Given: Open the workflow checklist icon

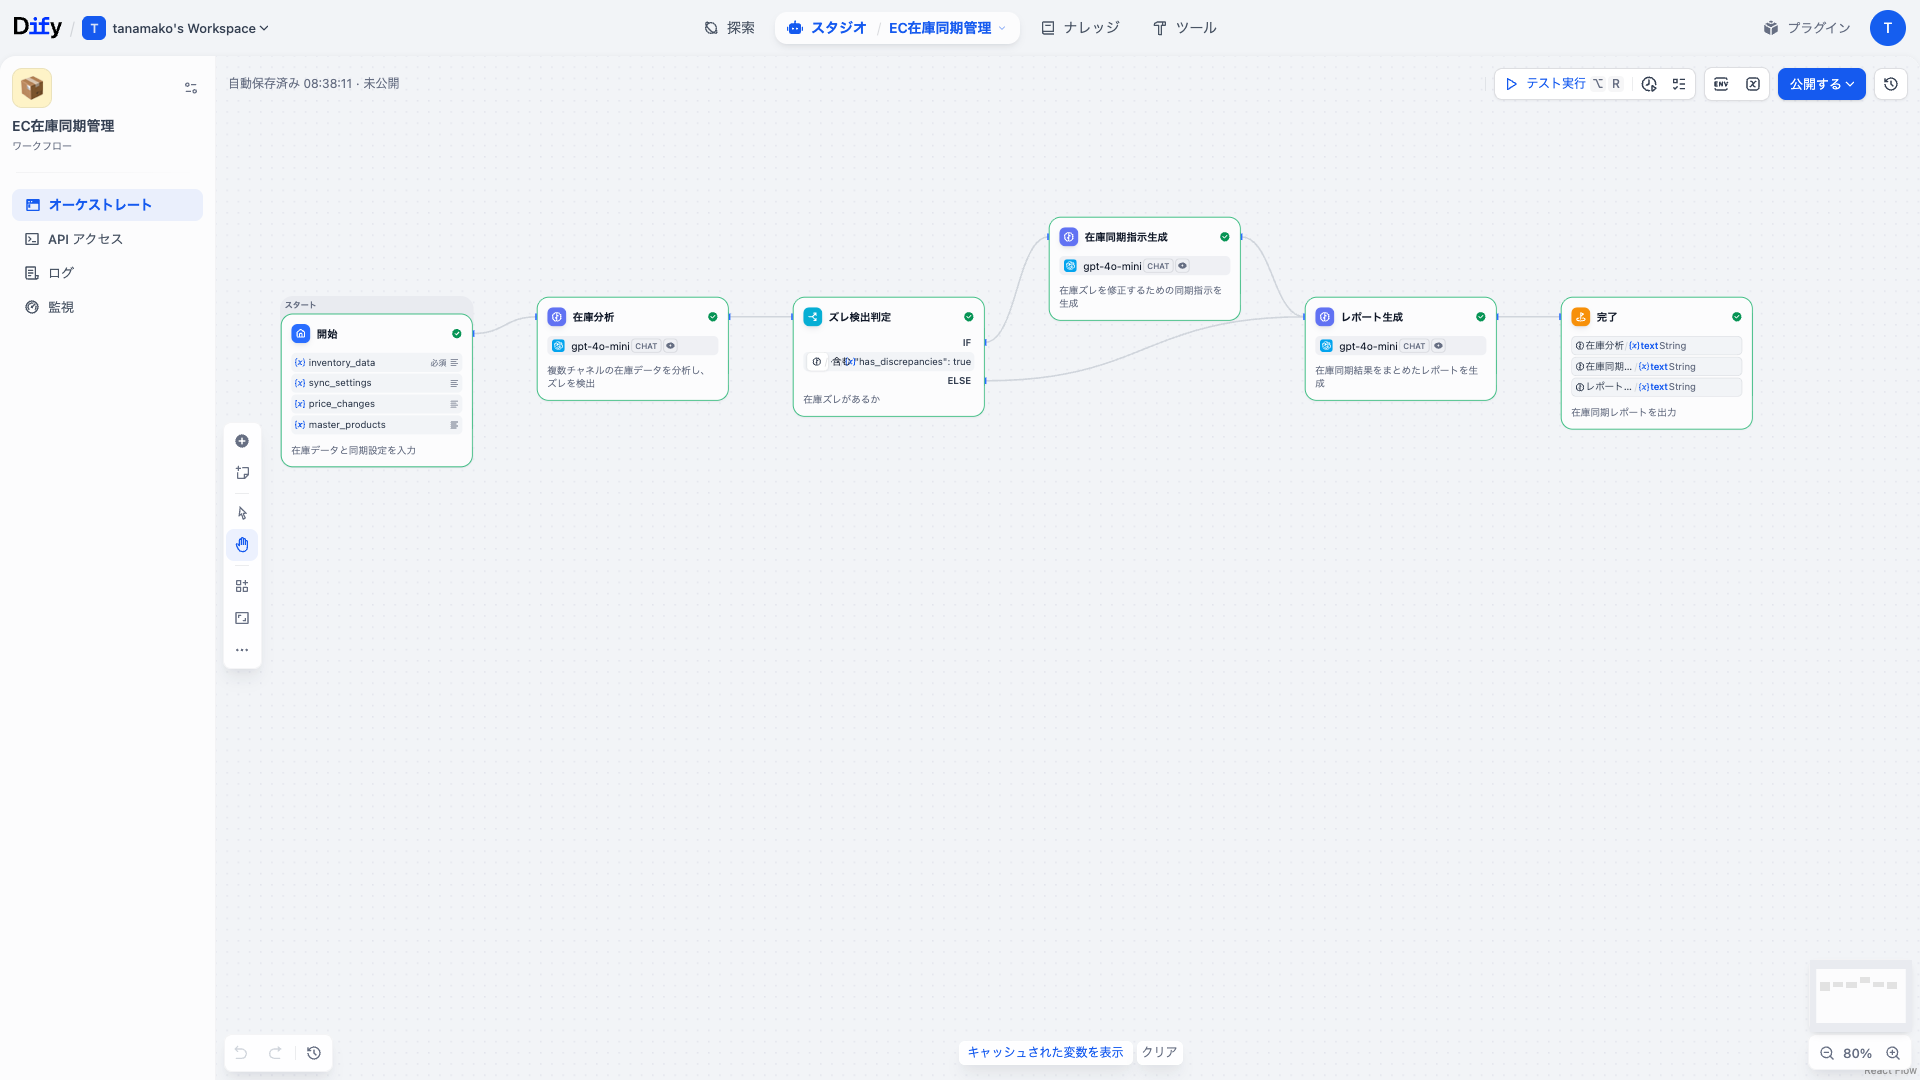Looking at the screenshot, I should coord(1679,84).
